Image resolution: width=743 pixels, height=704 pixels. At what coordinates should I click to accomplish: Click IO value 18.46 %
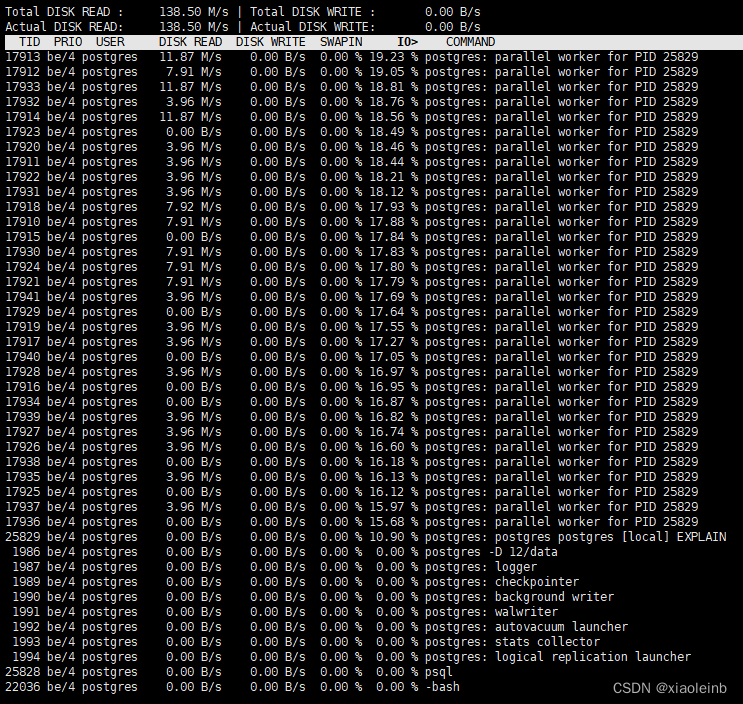(x=394, y=147)
